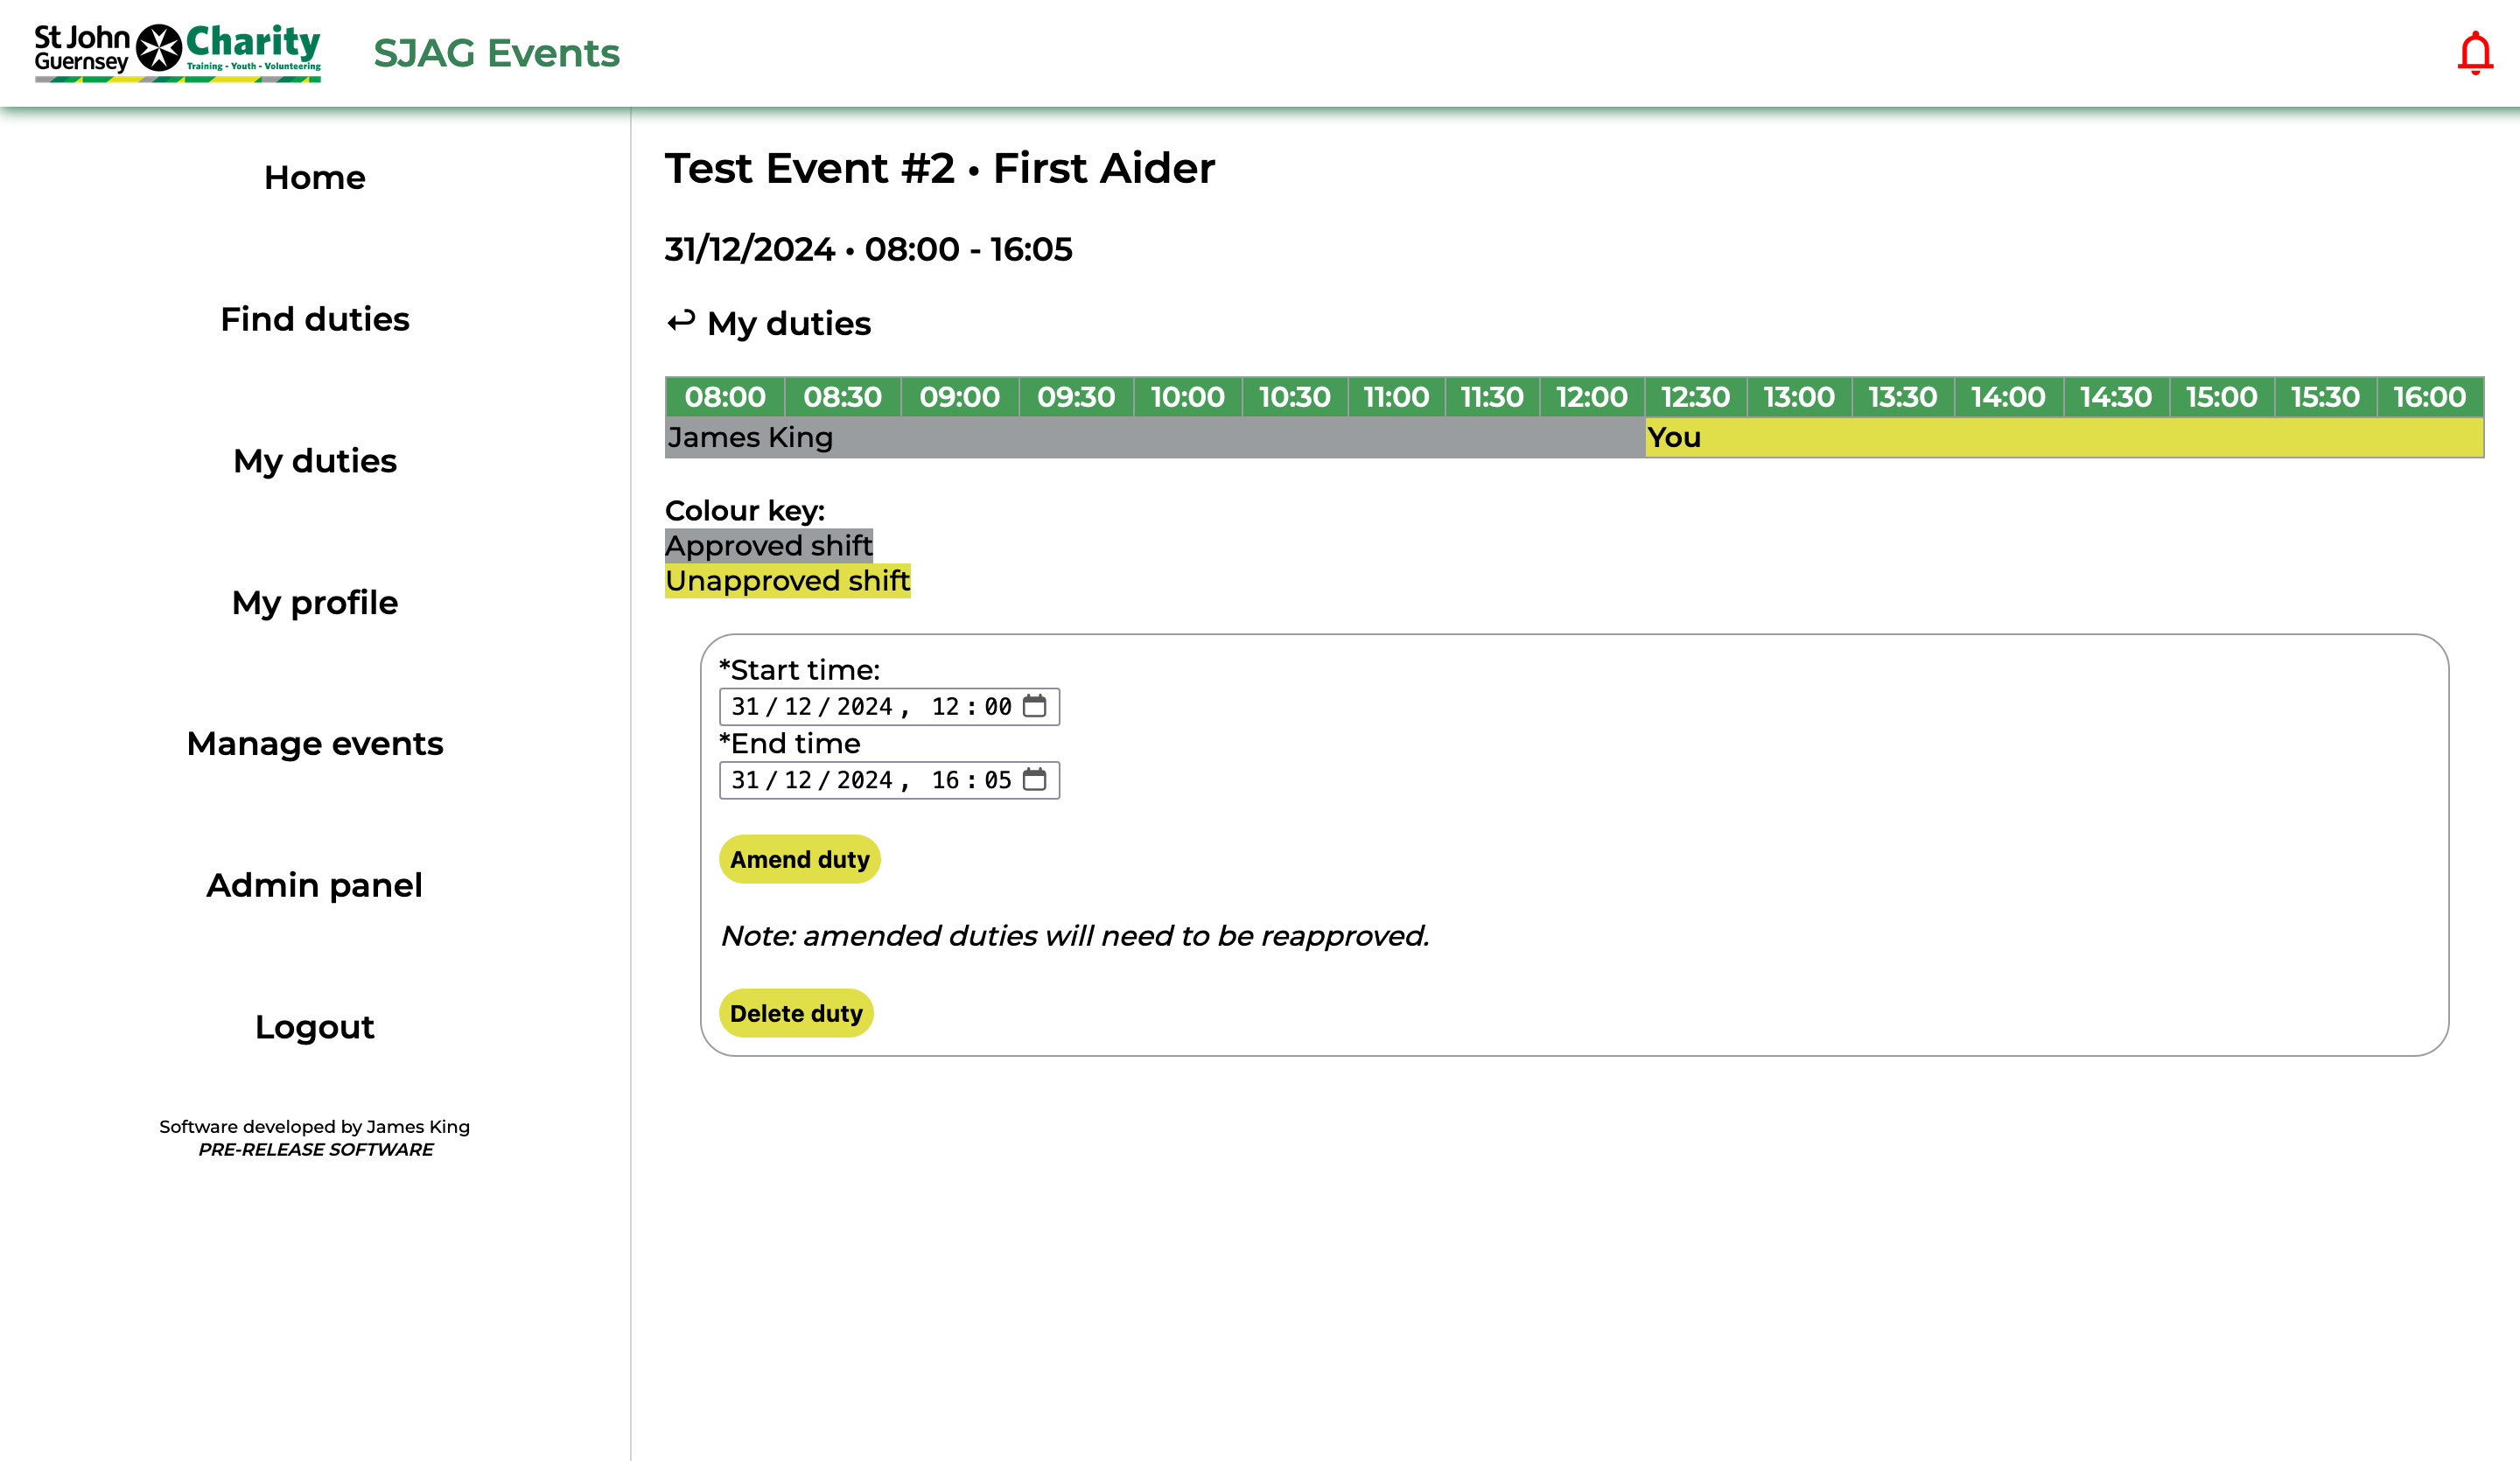
Task: Click the St John Guernsey Charity logo
Action: (177, 53)
